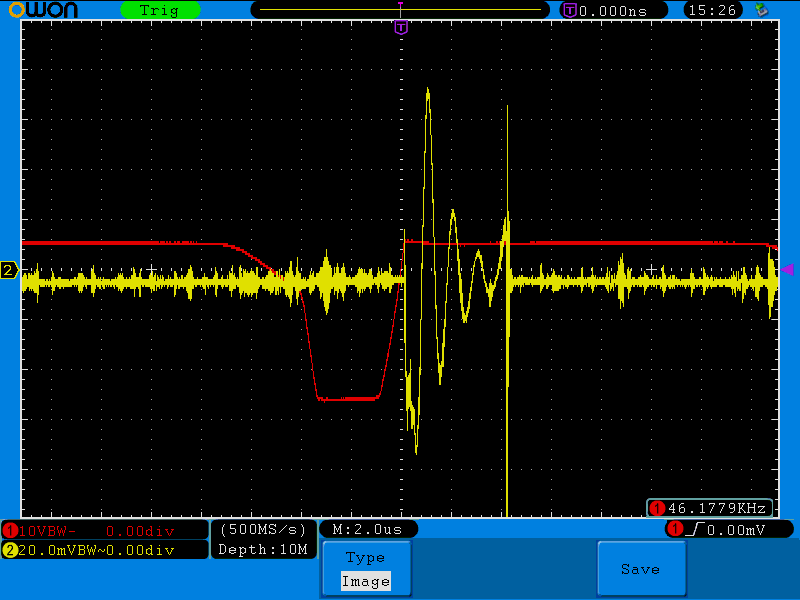This screenshot has width=800, height=600.
Task: Click the purple T icon beside 0.000ns
Action: pyautogui.click(x=569, y=11)
